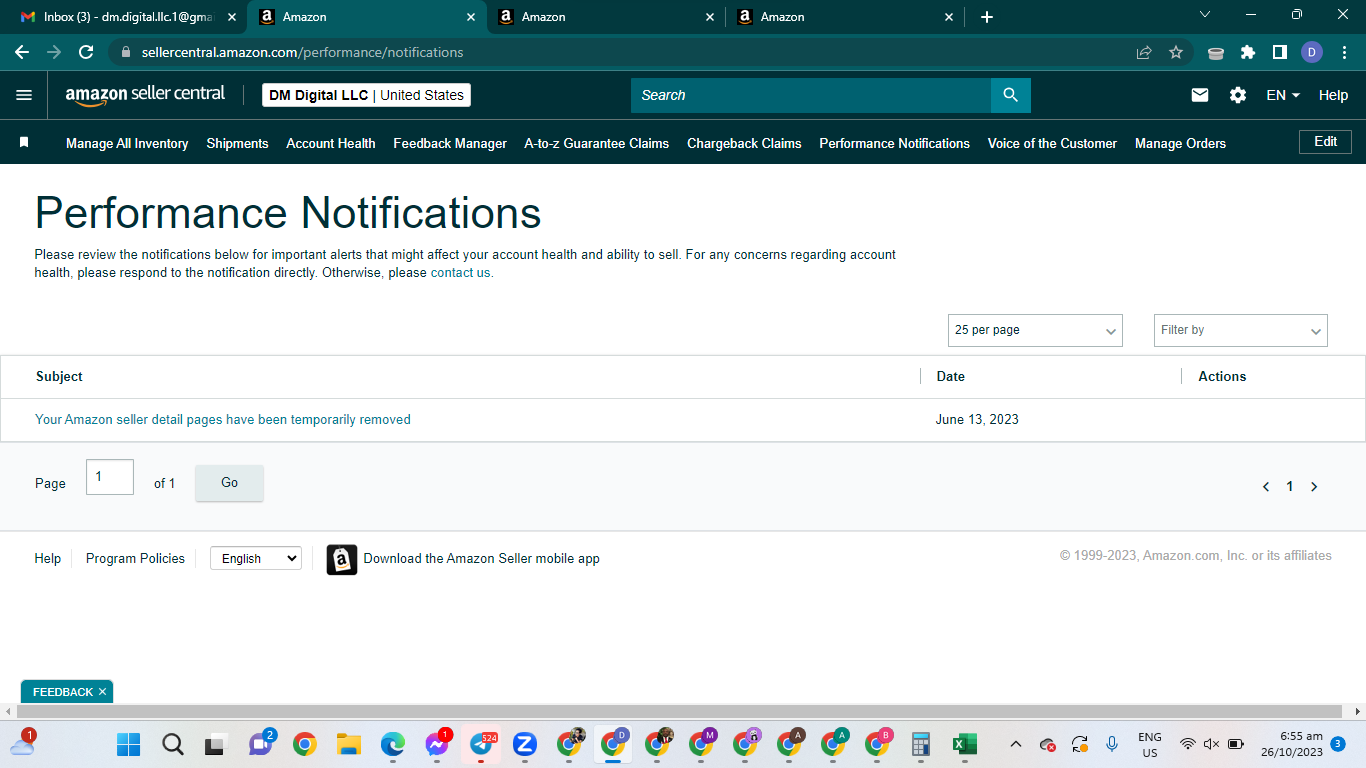Dismiss the FEEDBACK widget with its X
The height and width of the screenshot is (768, 1366).
pyautogui.click(x=102, y=692)
